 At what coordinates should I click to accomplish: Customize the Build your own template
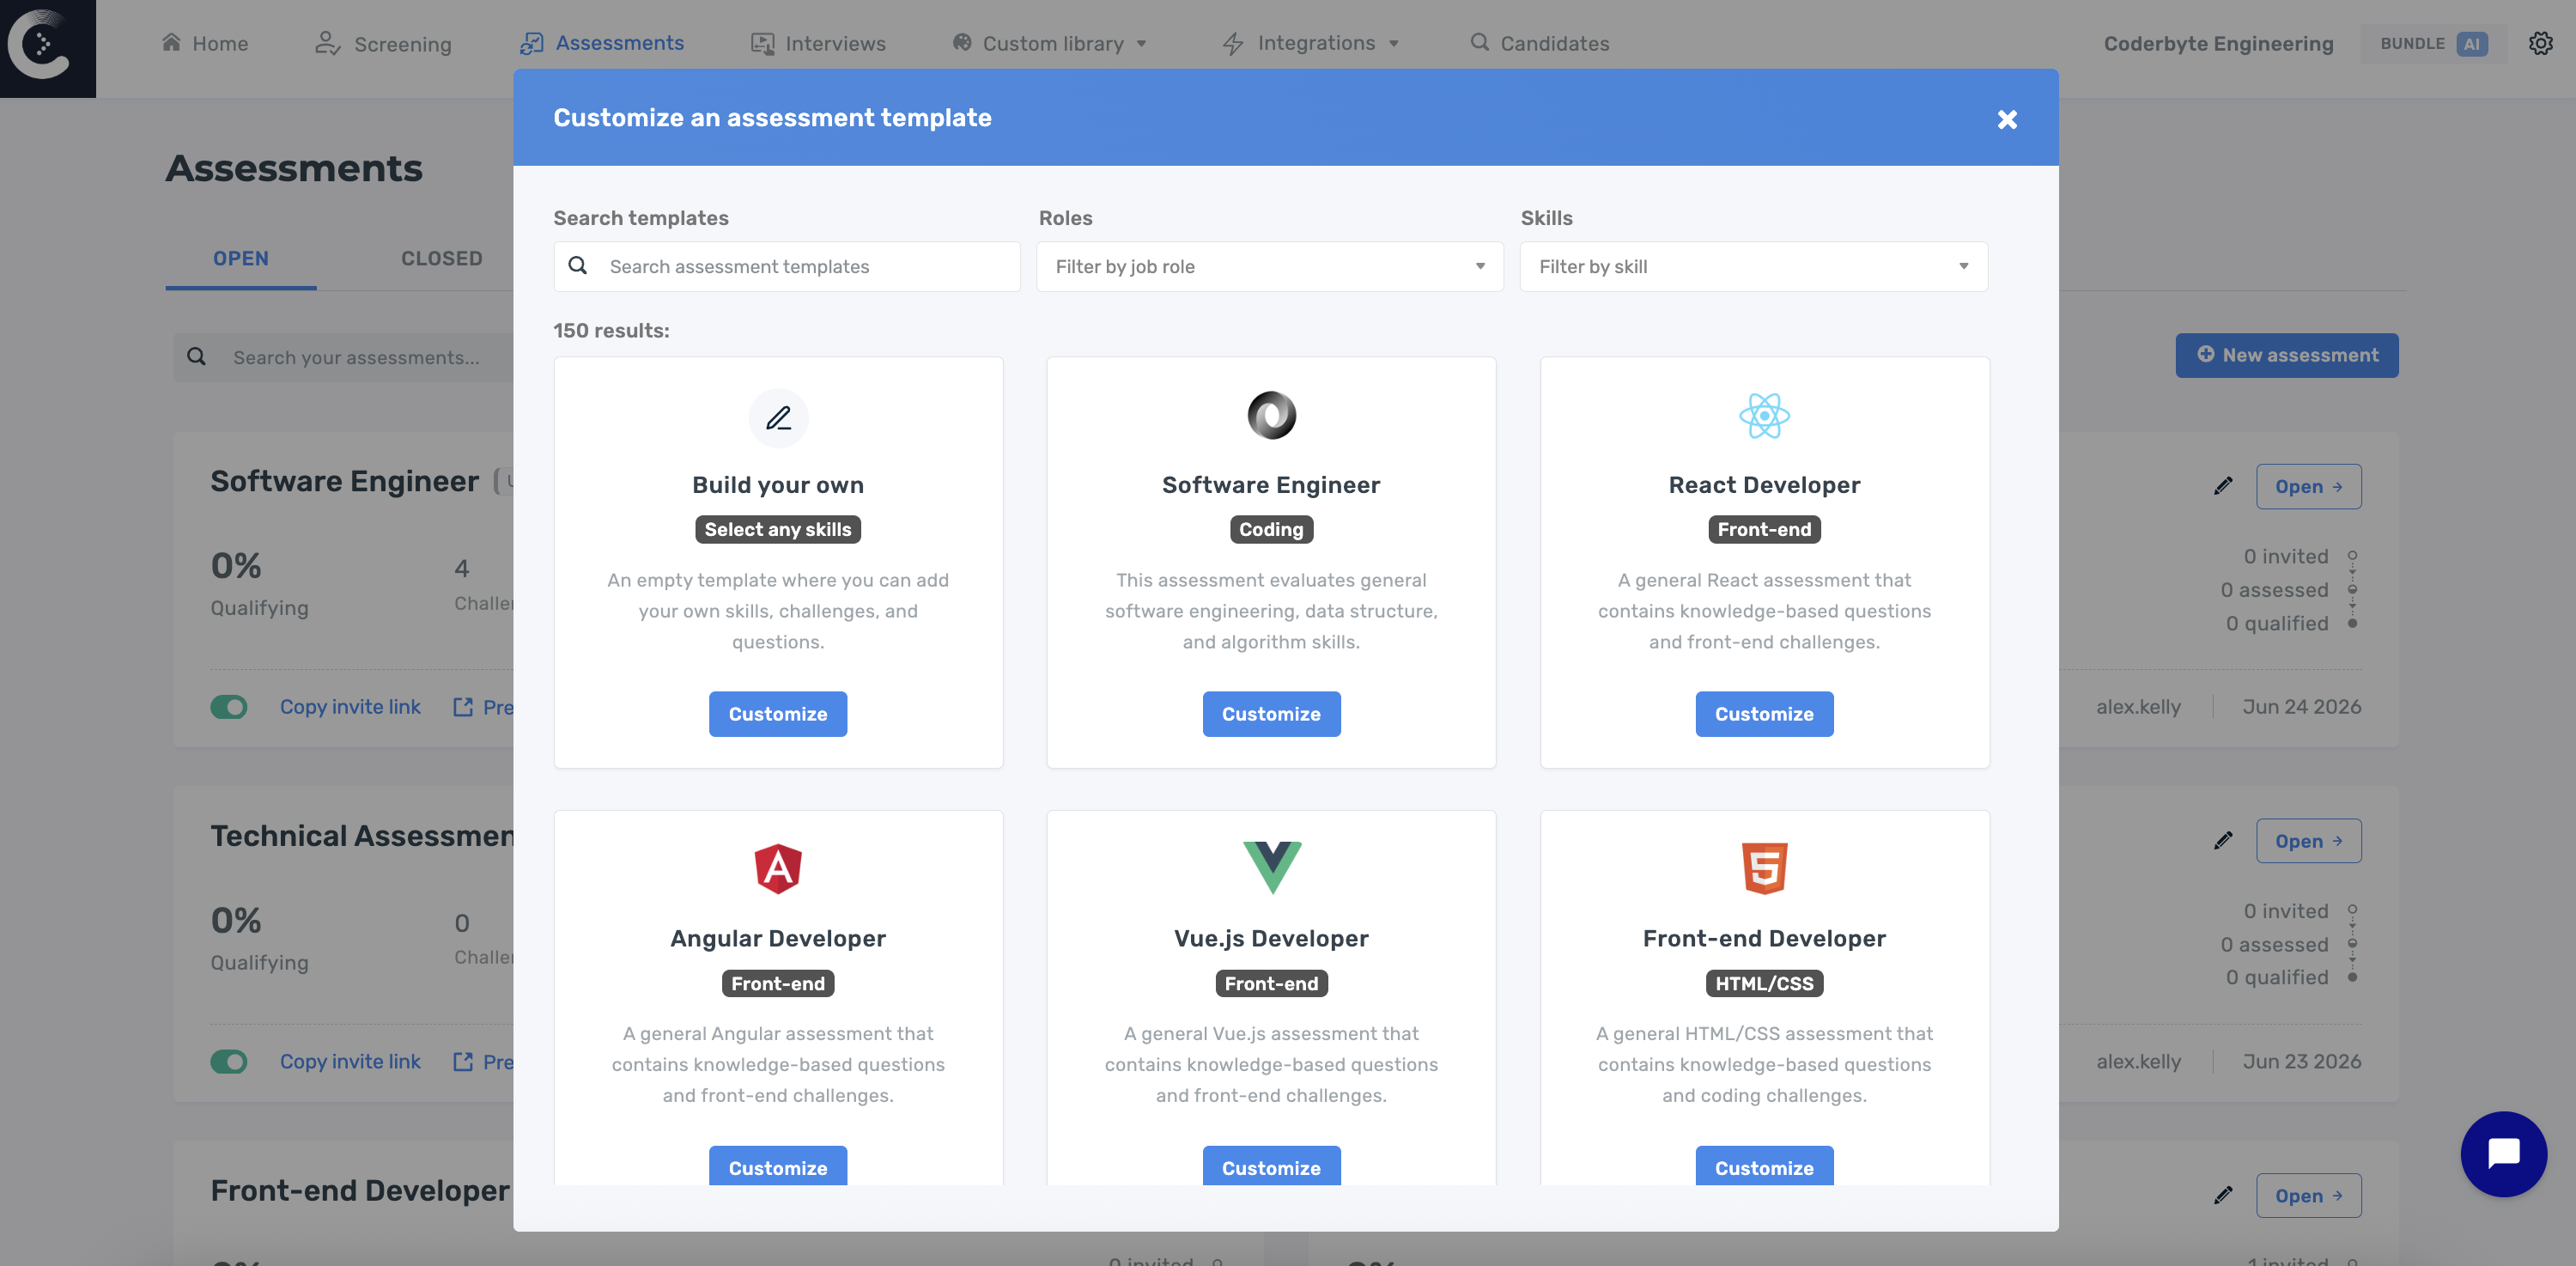coord(777,714)
